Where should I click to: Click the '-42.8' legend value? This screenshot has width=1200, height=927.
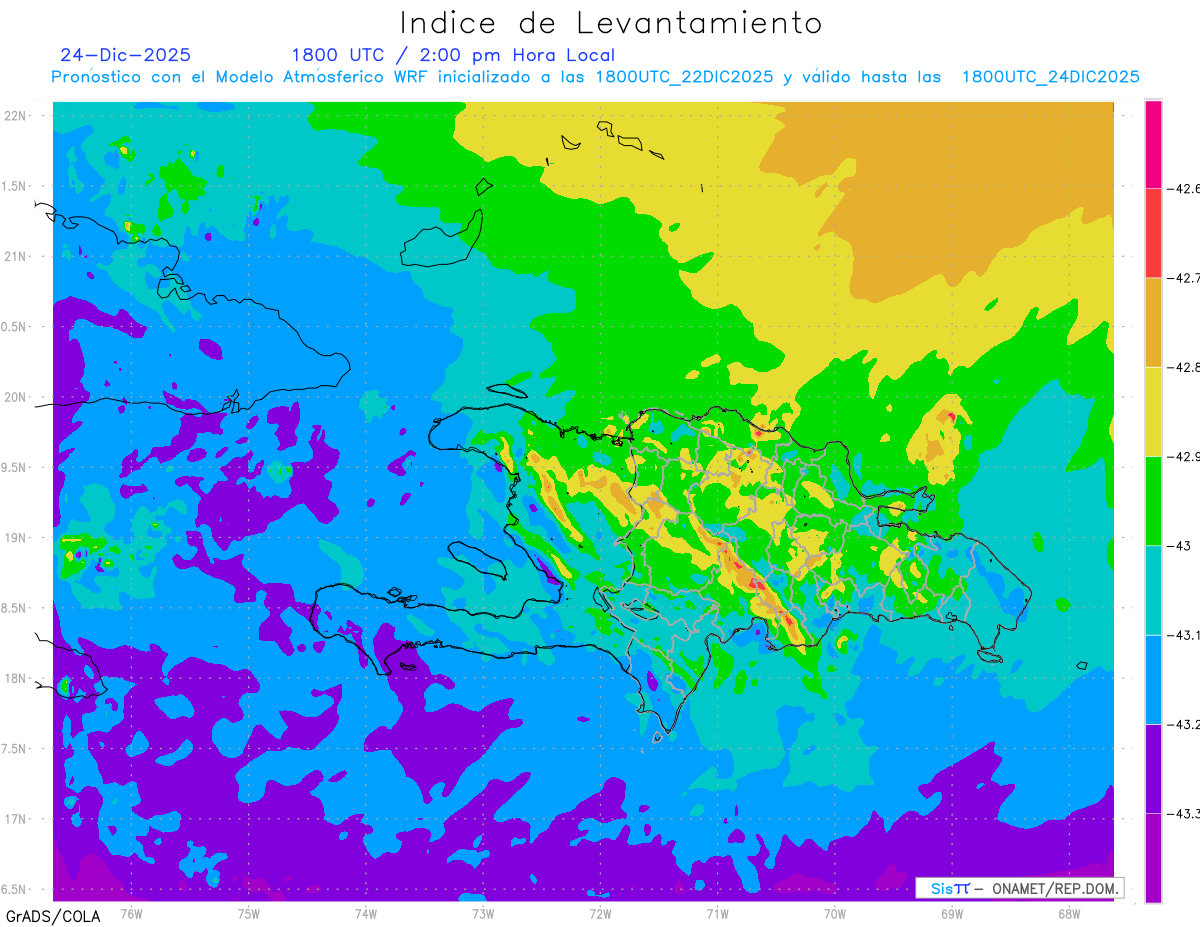1186,367
